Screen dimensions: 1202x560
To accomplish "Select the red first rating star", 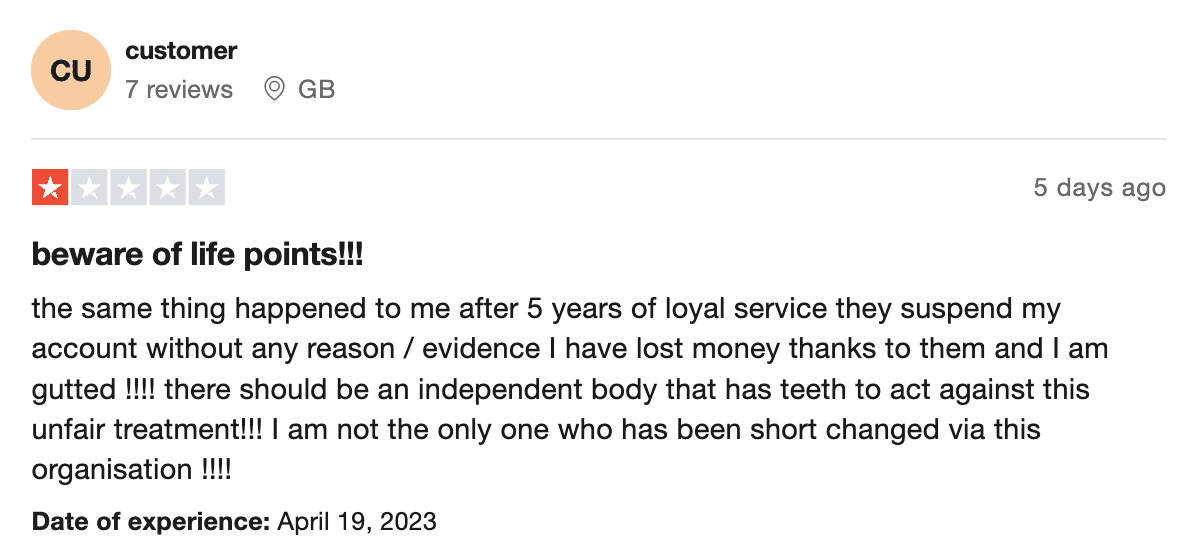I will pos(50,188).
